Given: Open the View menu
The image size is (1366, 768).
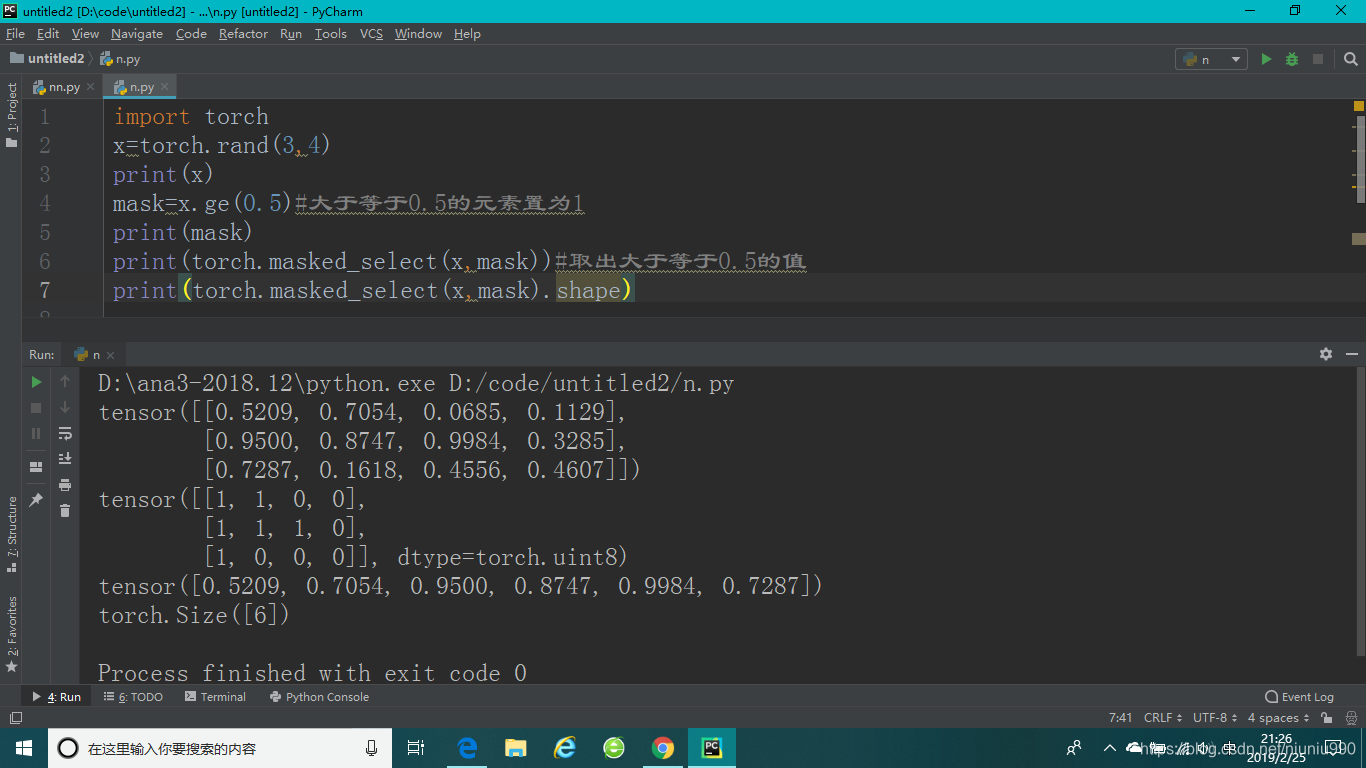Looking at the screenshot, I should 85,33.
